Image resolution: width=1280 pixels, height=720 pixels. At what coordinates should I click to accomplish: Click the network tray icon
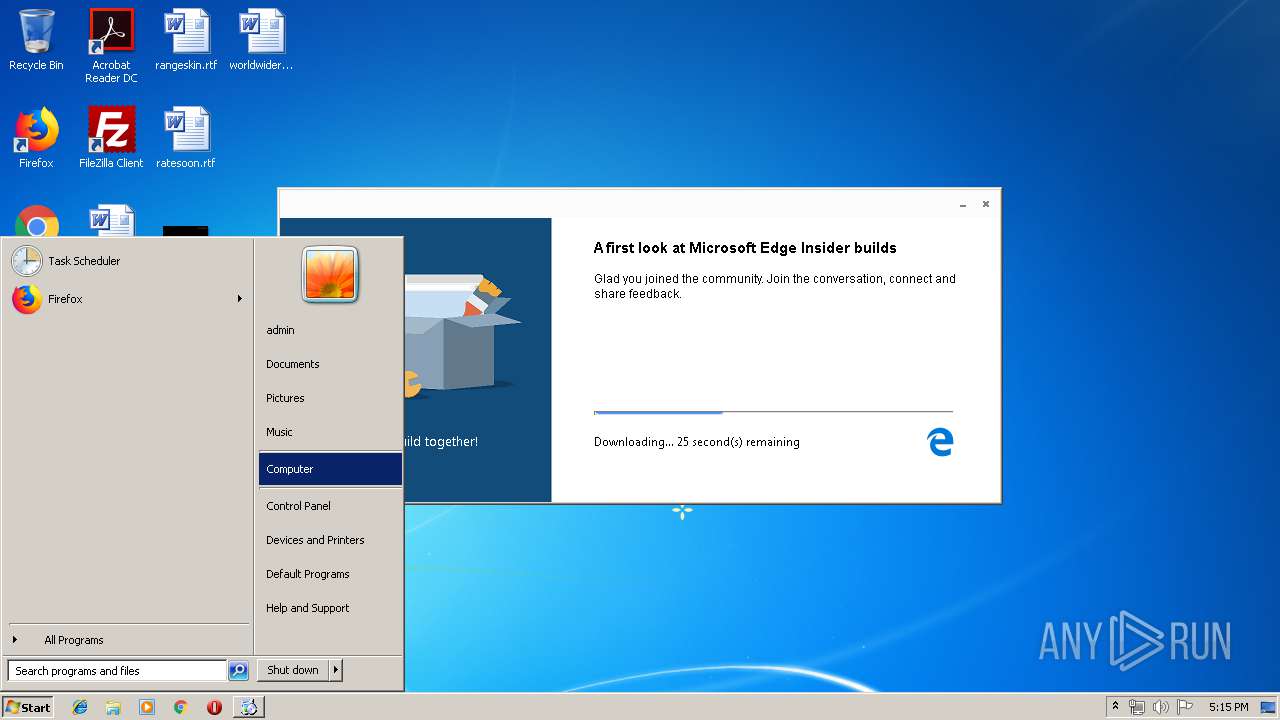(x=1137, y=707)
